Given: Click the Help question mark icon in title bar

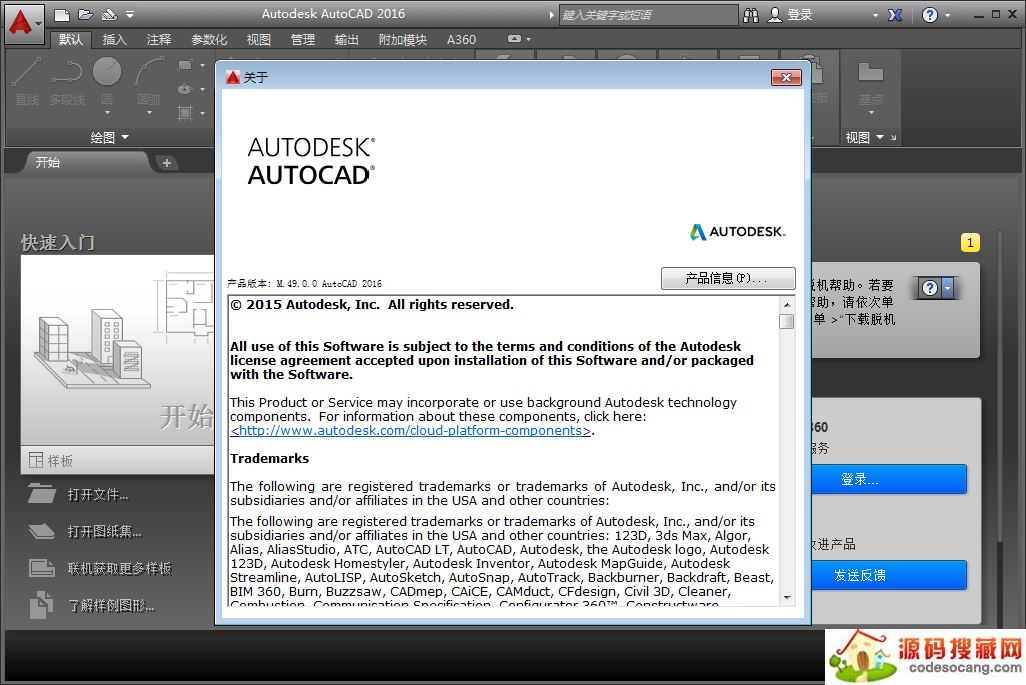Looking at the screenshot, I should (930, 15).
